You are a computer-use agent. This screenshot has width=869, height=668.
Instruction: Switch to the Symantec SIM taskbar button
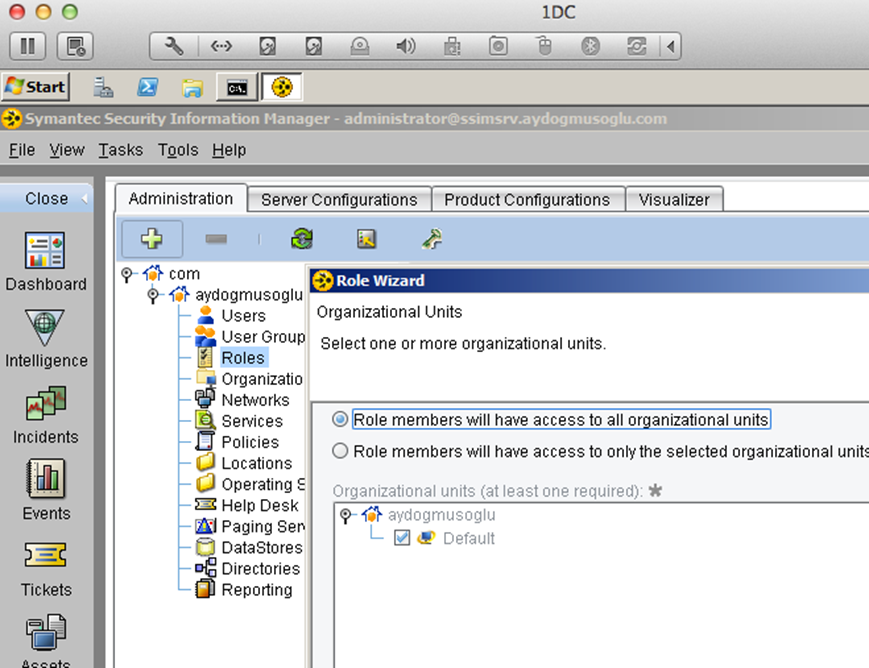[x=282, y=87]
